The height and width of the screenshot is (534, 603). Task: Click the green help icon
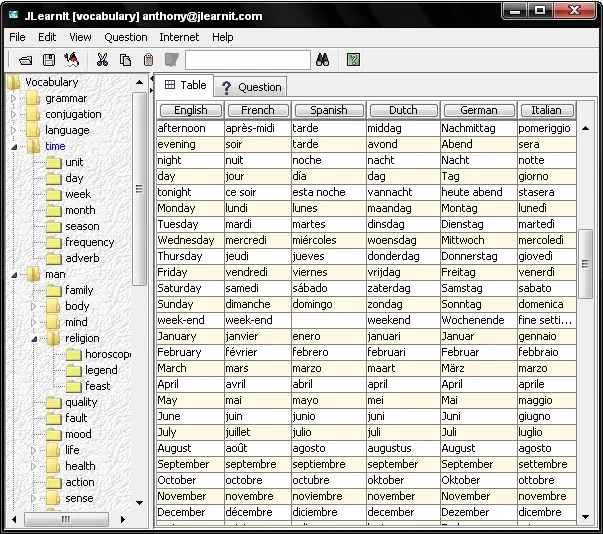click(x=353, y=60)
